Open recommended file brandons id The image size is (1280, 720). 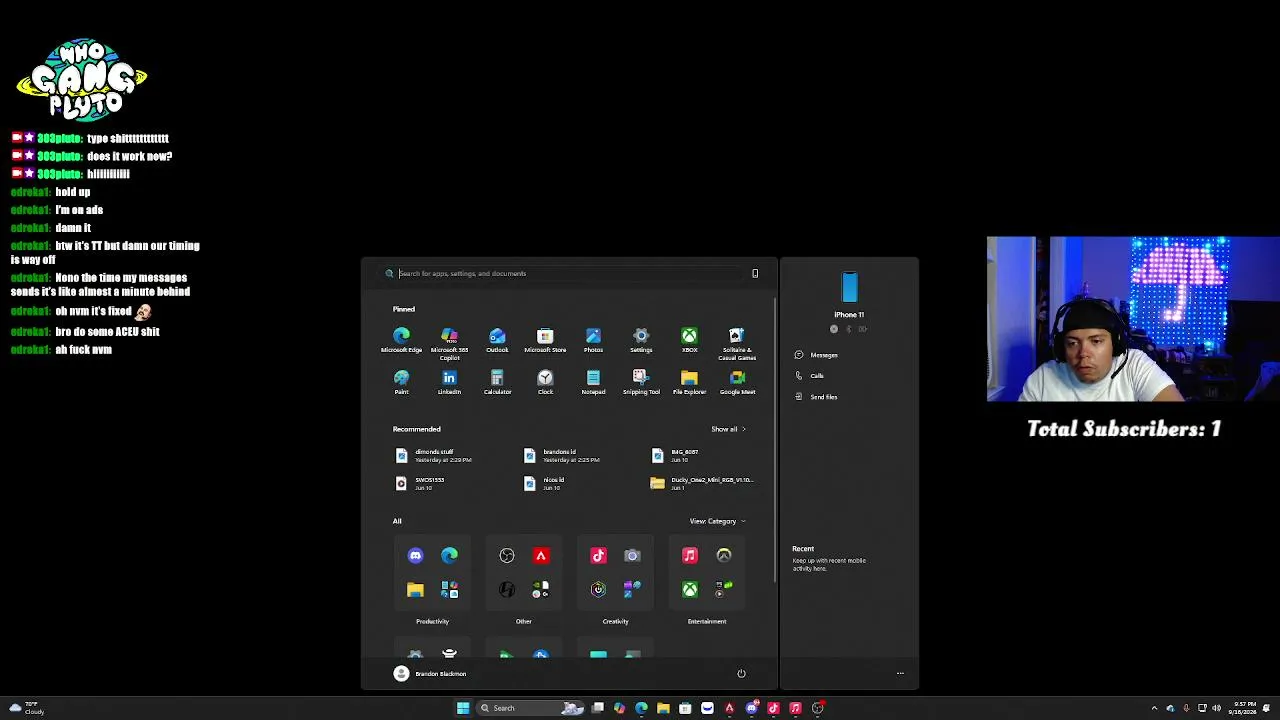pos(562,455)
